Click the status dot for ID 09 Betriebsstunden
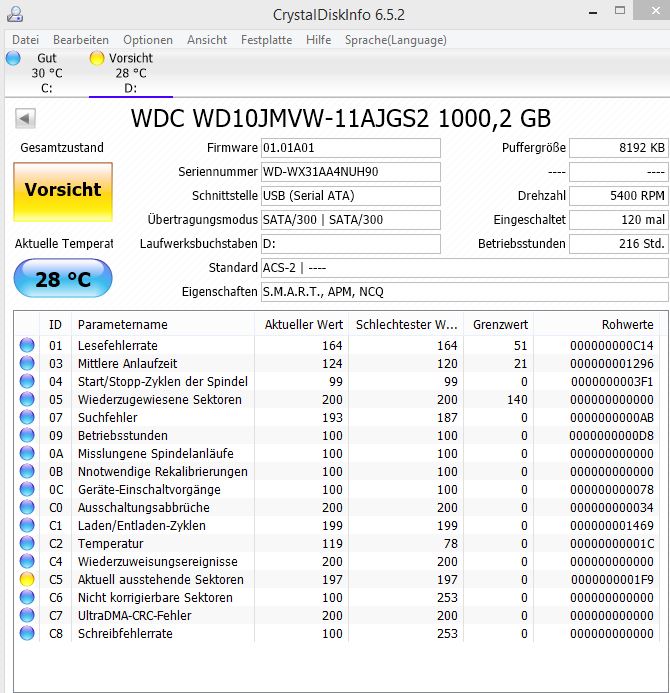 coord(27,435)
